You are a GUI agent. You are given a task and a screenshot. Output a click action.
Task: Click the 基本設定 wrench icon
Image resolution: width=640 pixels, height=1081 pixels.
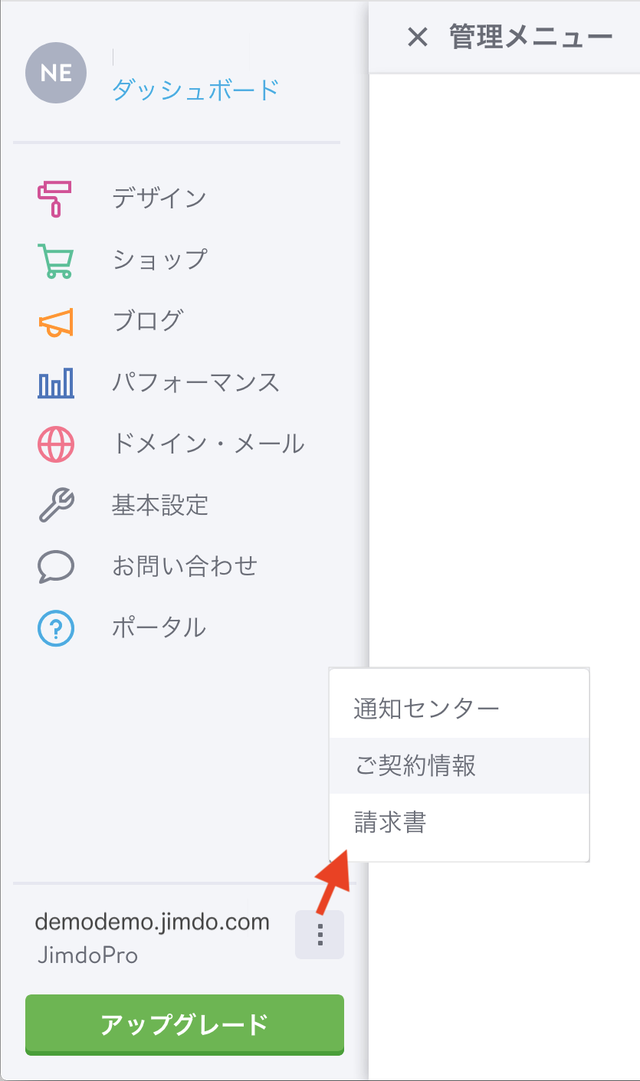click(57, 505)
